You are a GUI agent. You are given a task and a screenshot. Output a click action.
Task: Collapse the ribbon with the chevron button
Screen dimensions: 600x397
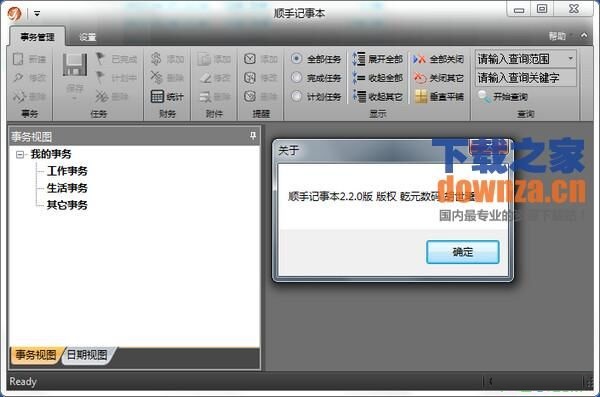point(584,36)
